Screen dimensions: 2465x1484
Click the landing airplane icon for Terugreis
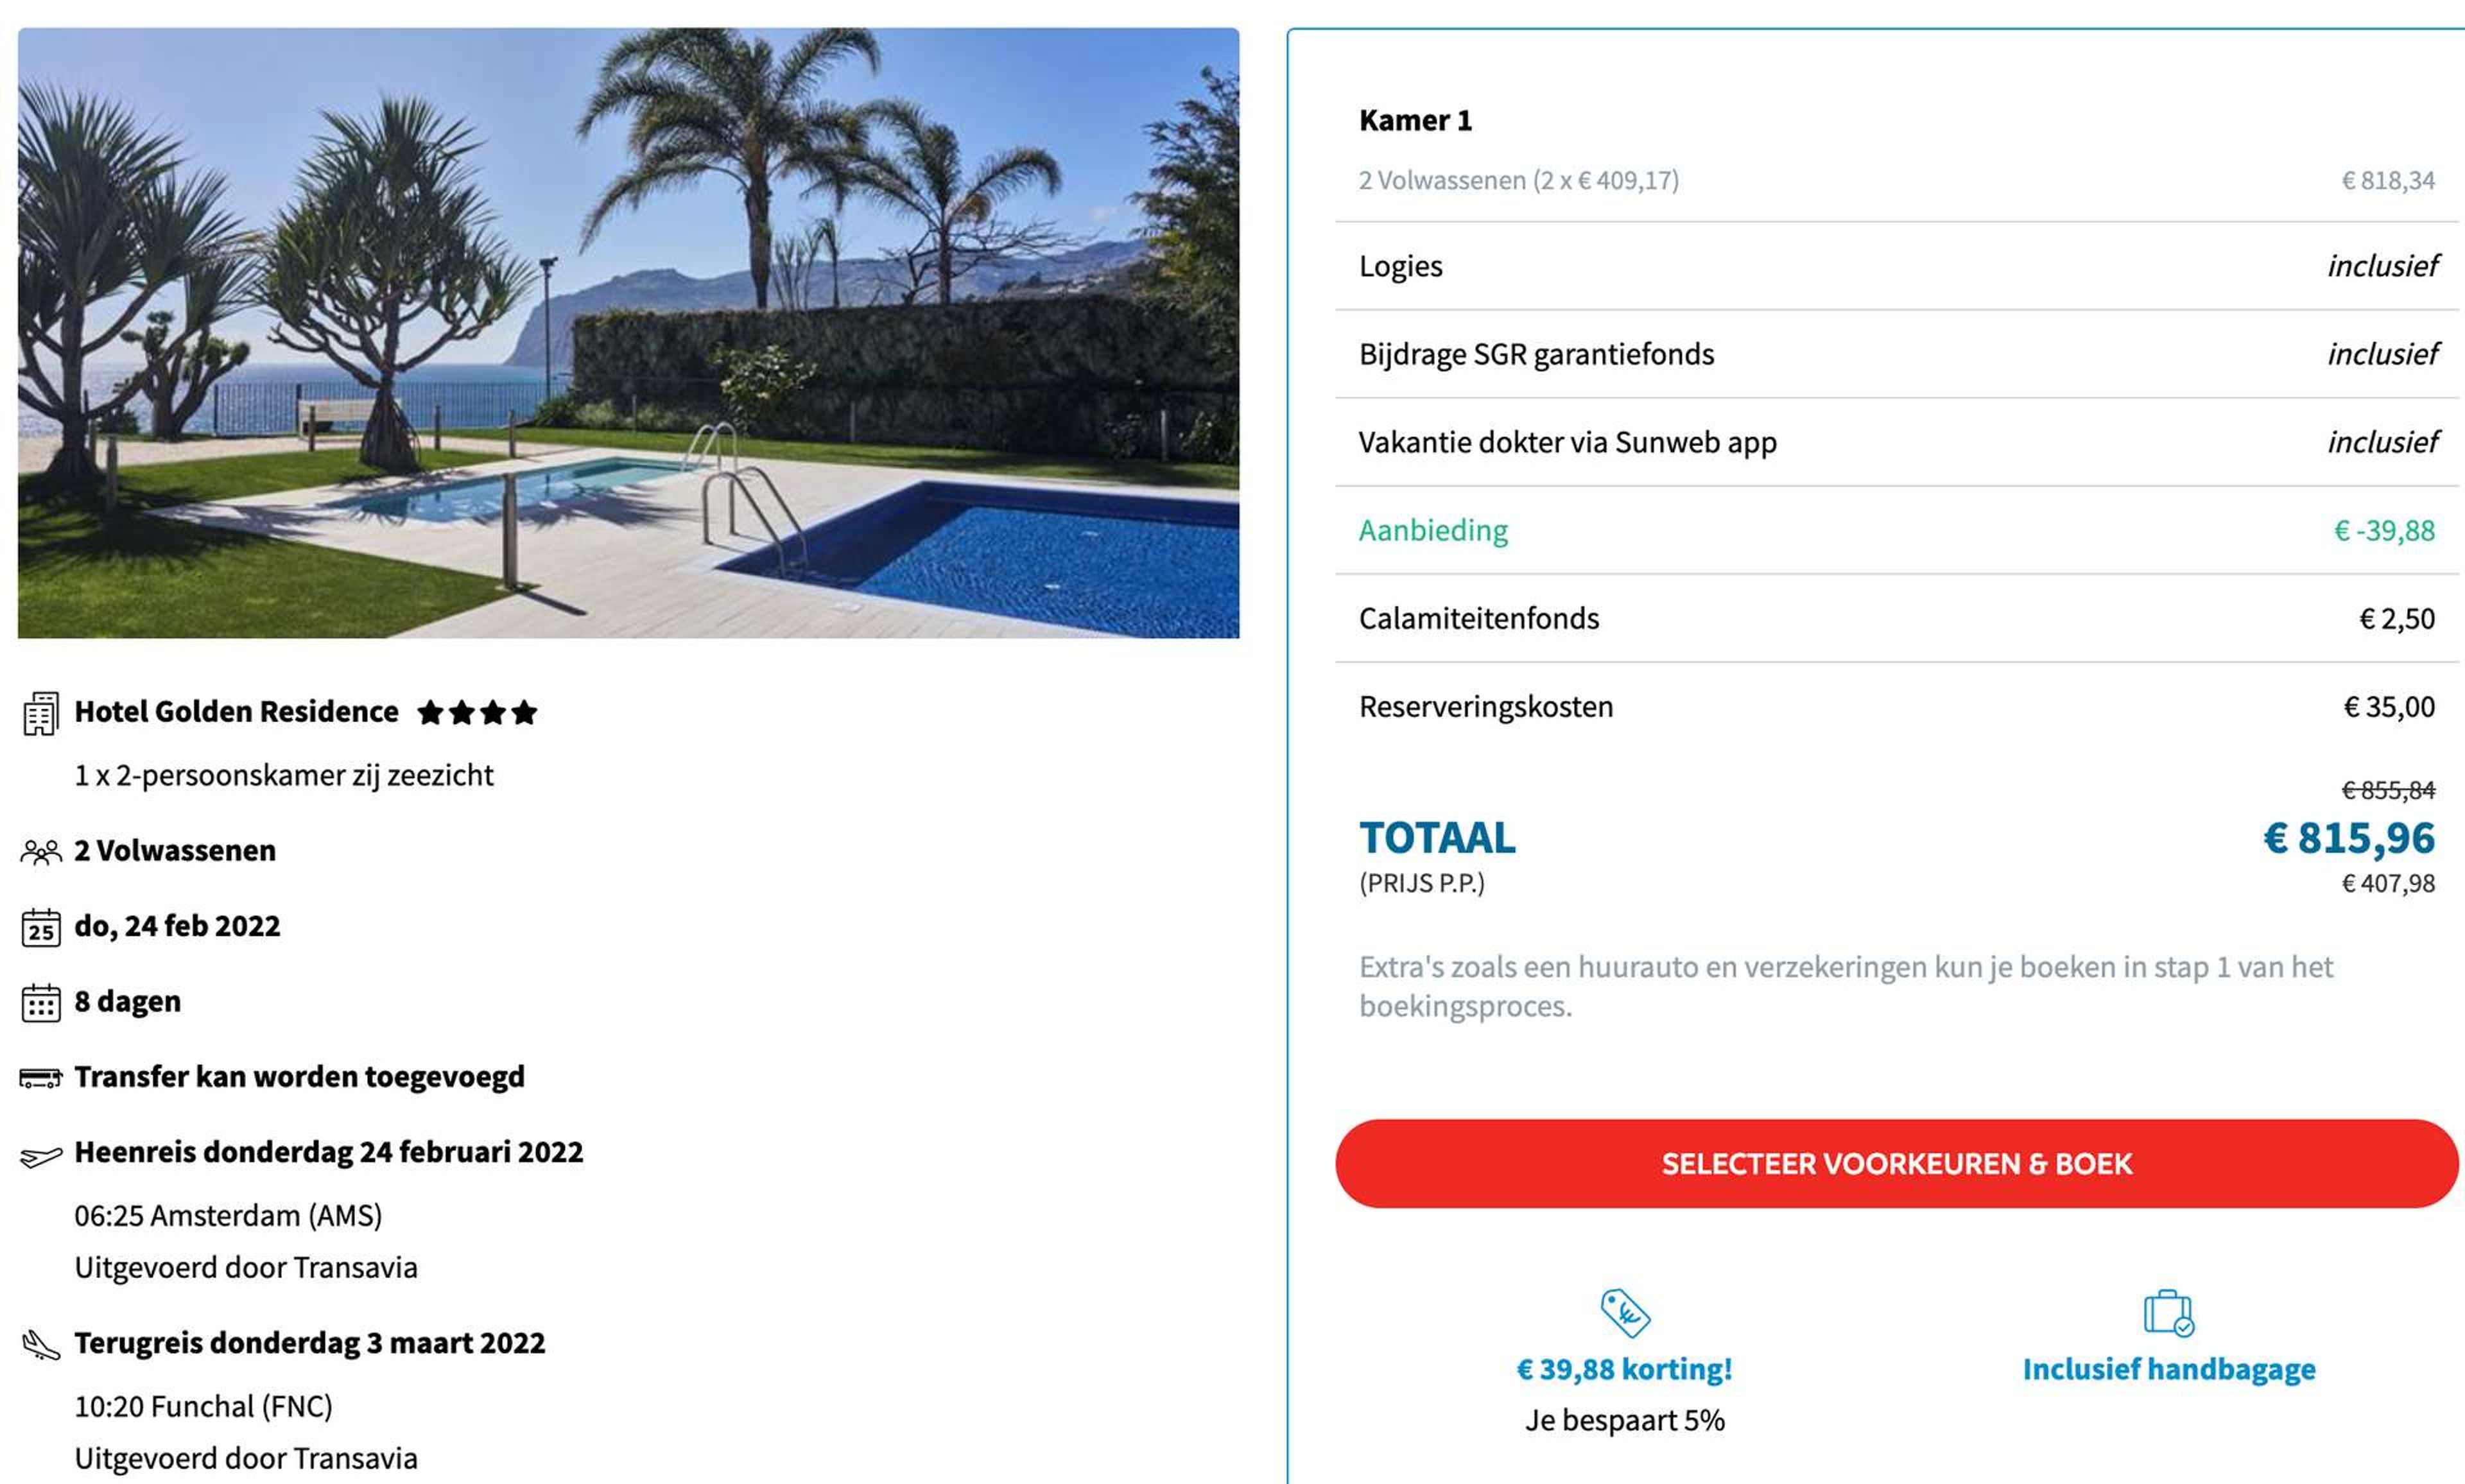coord(41,1345)
